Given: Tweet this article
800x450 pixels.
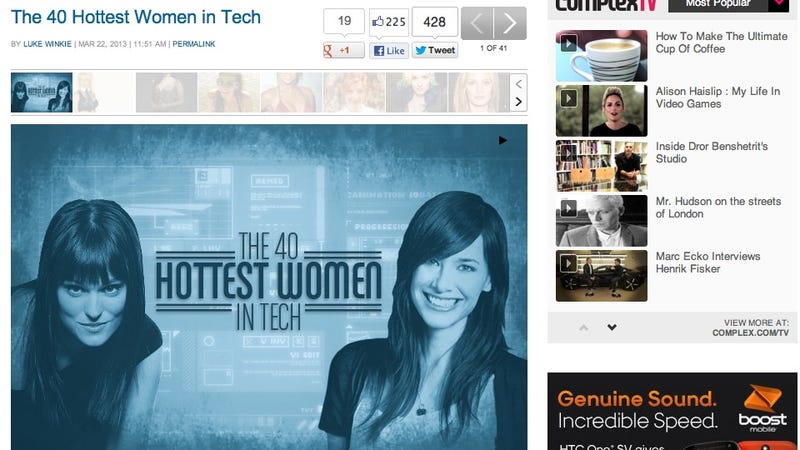Looking at the screenshot, I should pos(435,50).
